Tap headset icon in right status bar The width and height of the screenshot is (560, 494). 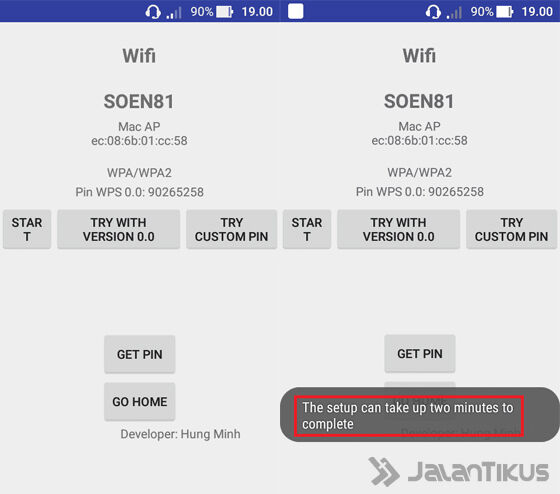coord(433,12)
